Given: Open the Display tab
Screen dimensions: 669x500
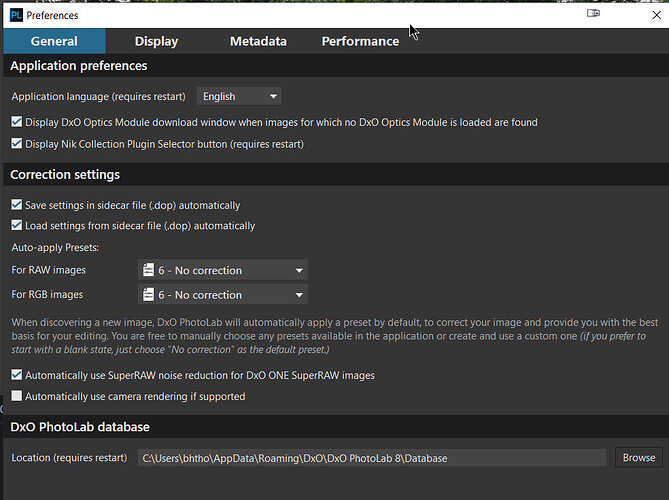Looking at the screenshot, I should [156, 41].
